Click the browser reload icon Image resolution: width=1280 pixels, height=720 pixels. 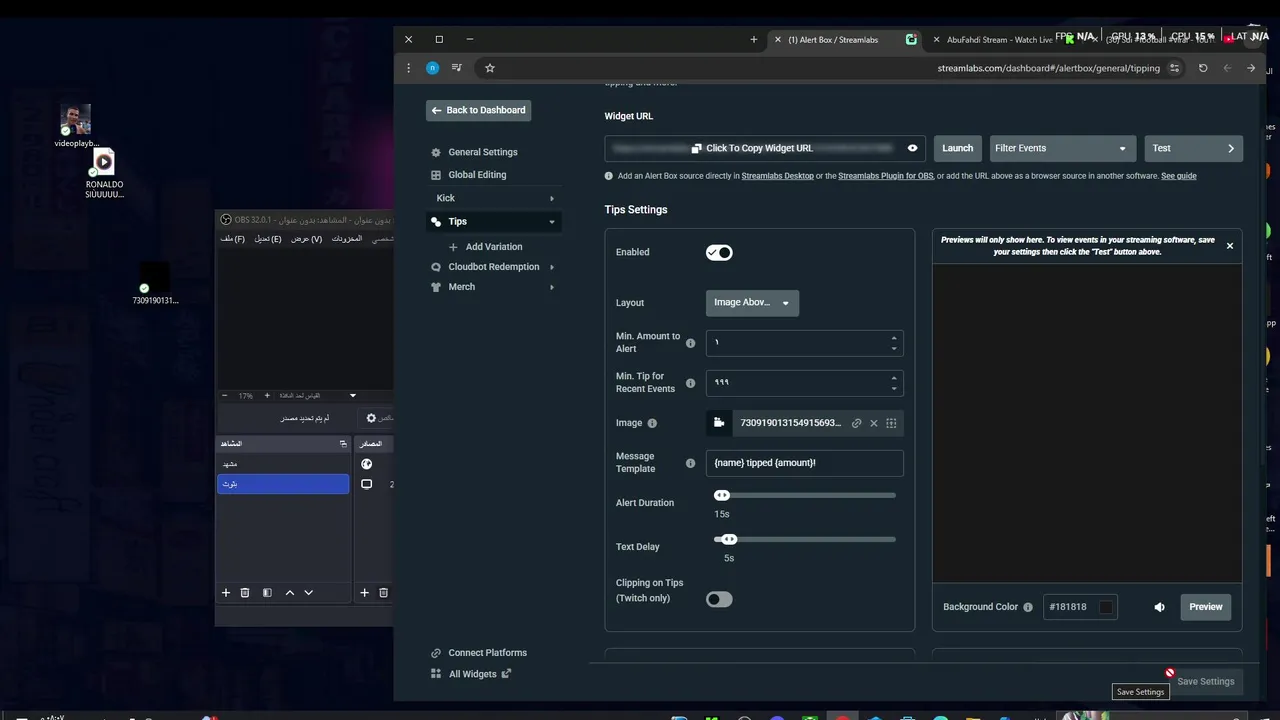[x=1203, y=68]
